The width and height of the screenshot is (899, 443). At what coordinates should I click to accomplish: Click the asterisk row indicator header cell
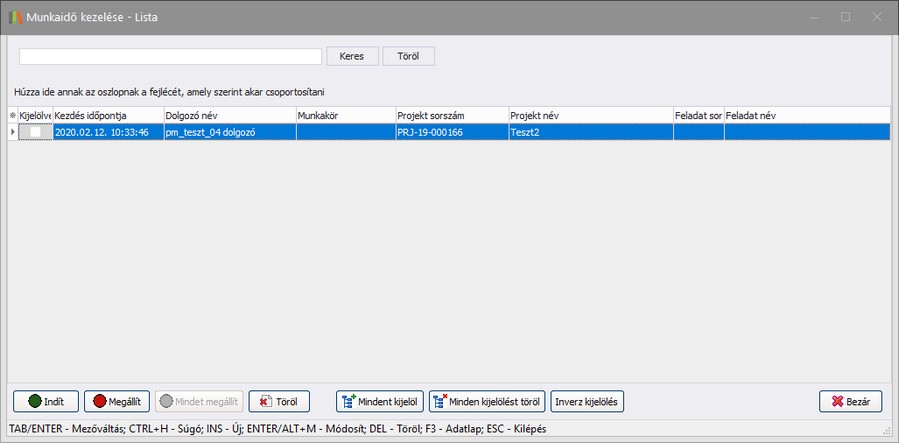click(x=13, y=115)
